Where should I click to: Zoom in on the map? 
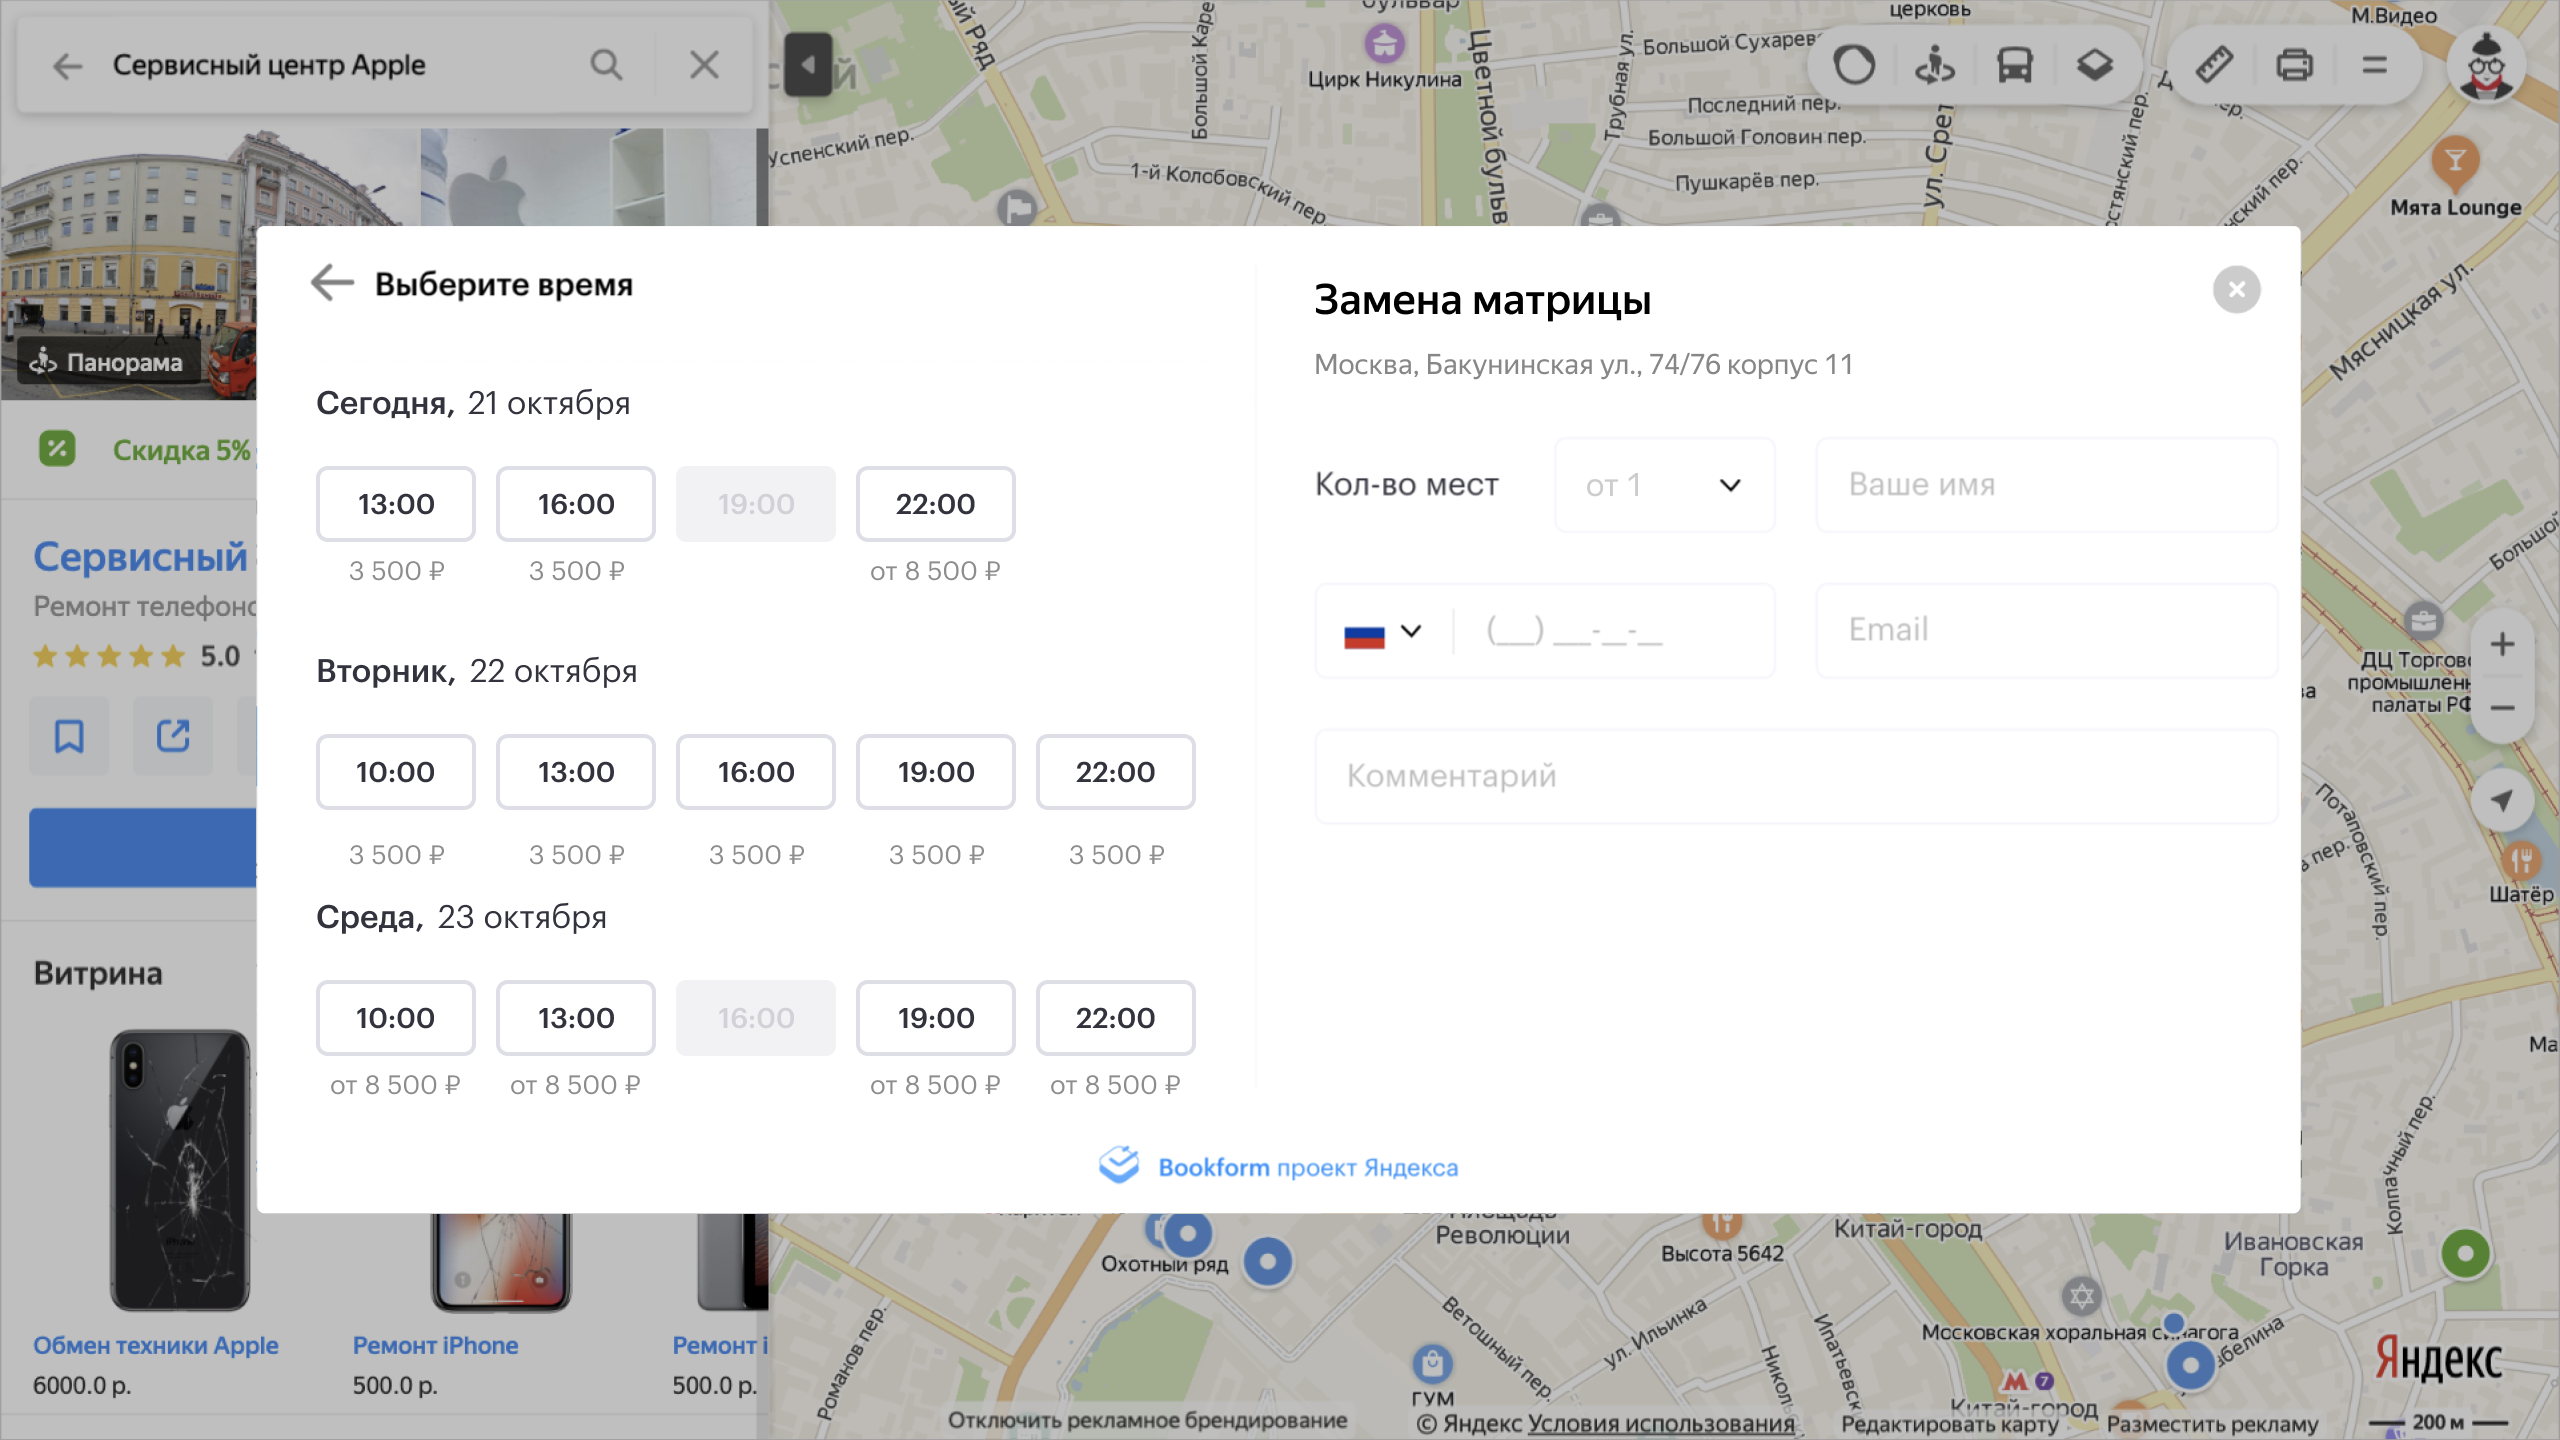[x=2502, y=644]
